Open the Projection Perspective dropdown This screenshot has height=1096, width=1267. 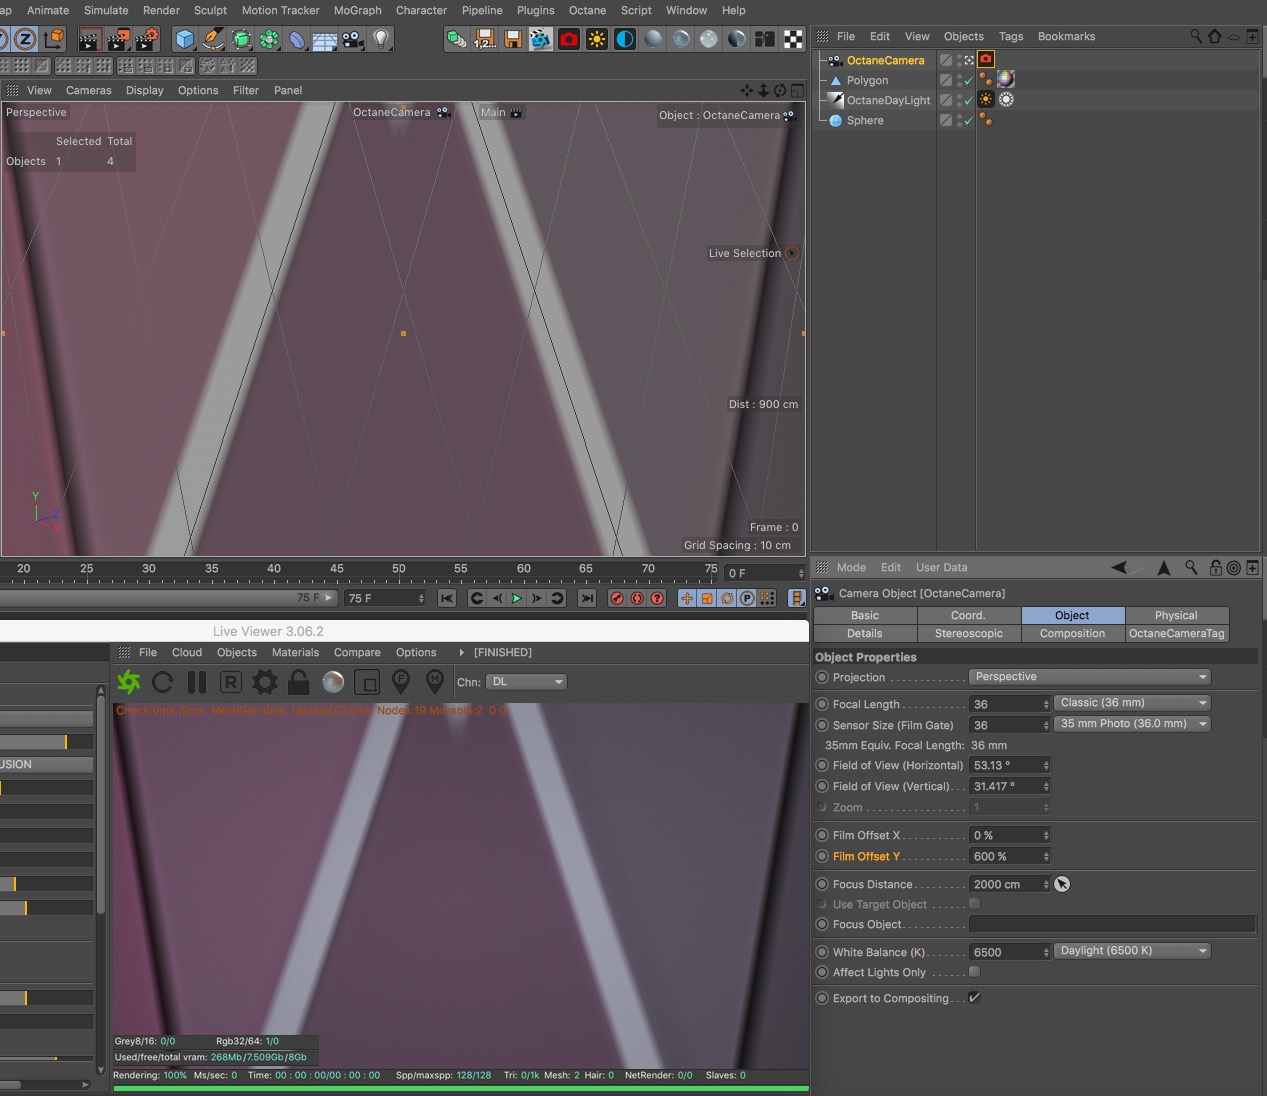[x=1090, y=677]
